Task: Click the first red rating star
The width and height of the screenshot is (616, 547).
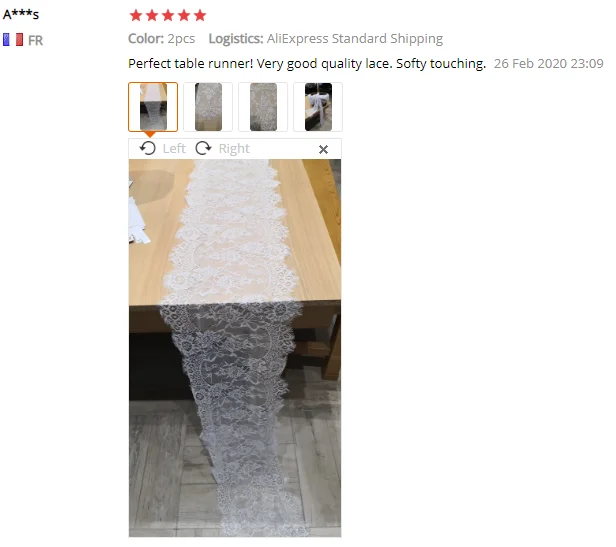Action: point(136,15)
